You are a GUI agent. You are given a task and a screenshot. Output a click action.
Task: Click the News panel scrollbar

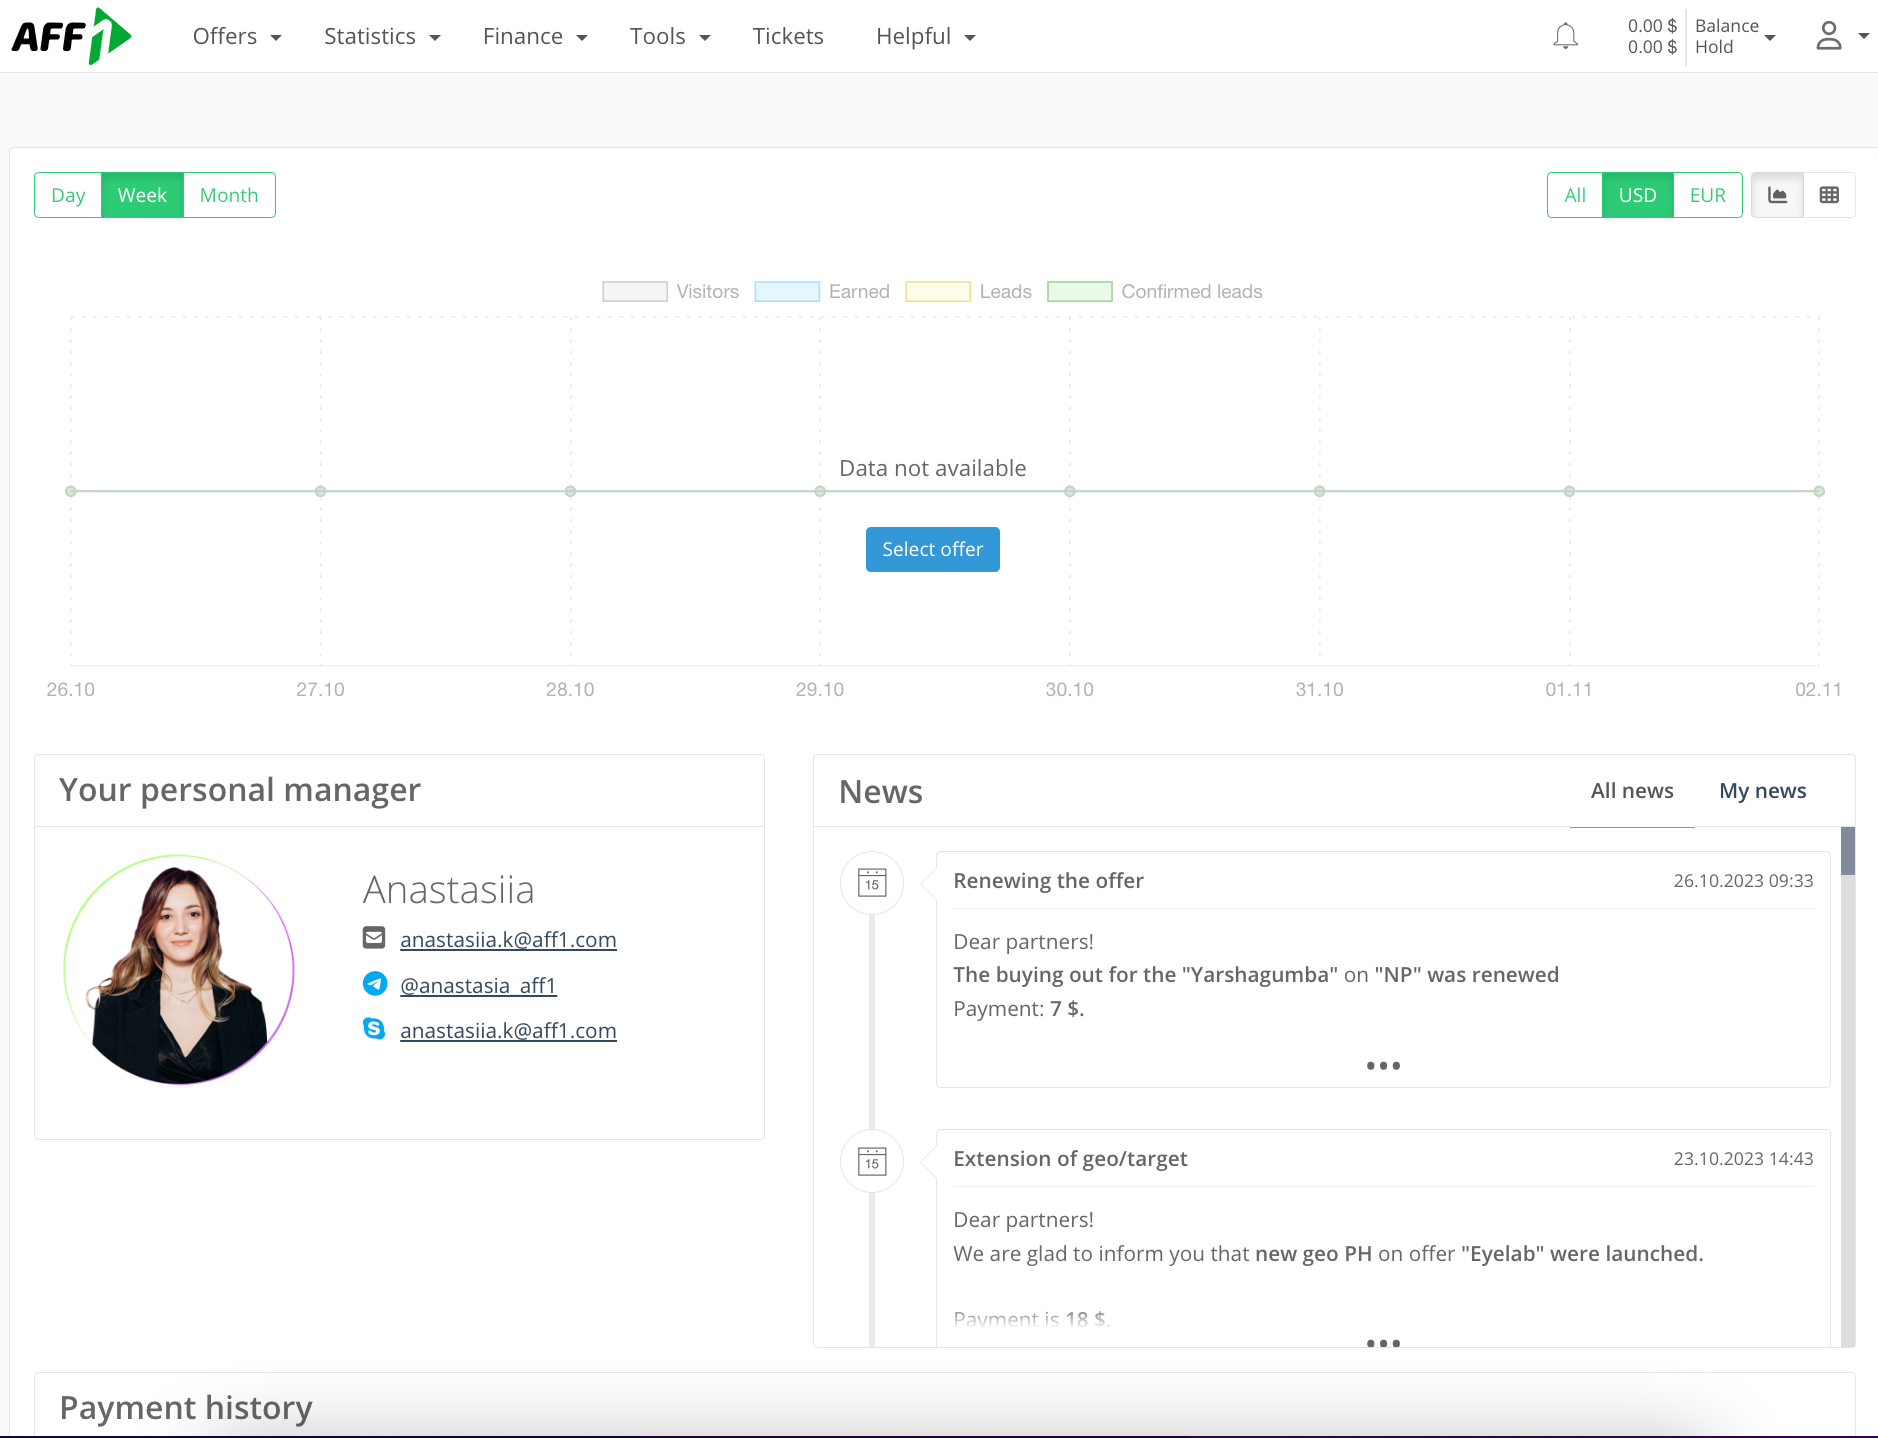[x=1849, y=851]
